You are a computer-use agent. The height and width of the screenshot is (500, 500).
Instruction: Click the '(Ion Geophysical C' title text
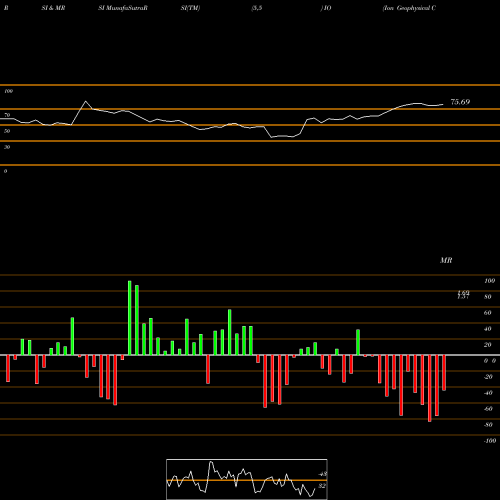409,8
